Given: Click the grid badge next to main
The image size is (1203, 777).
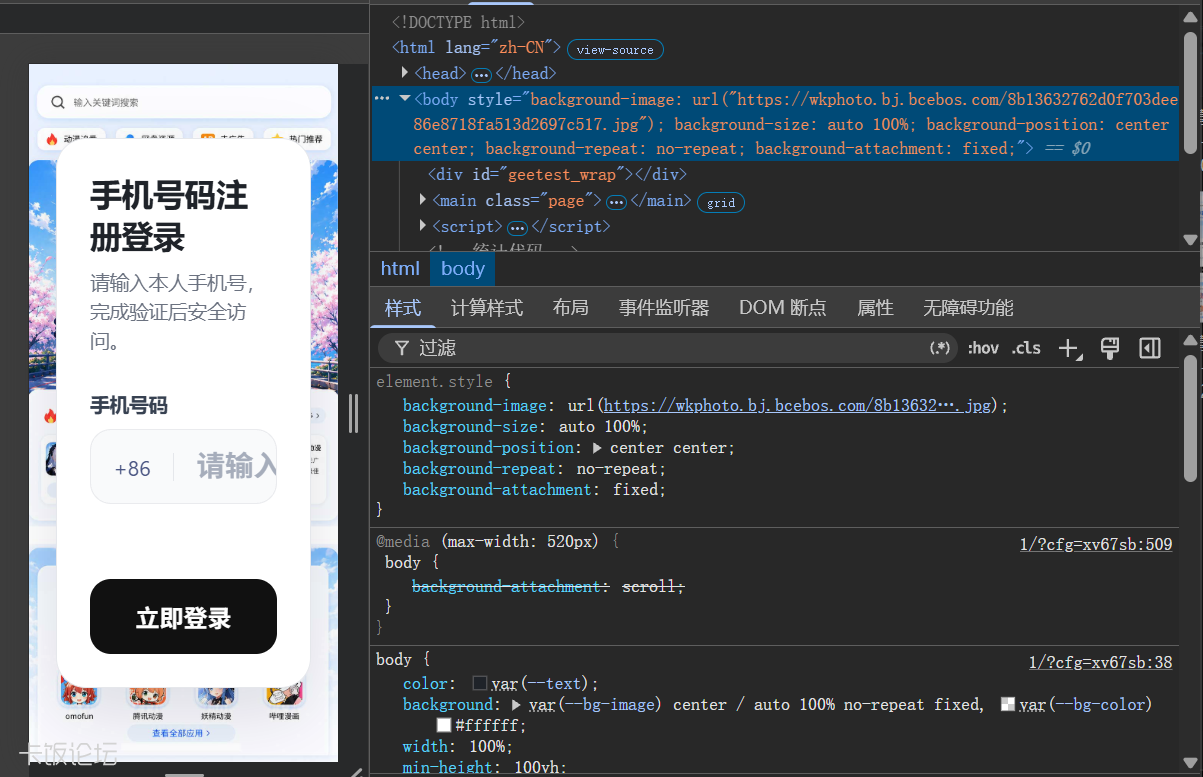Looking at the screenshot, I should (x=721, y=202).
